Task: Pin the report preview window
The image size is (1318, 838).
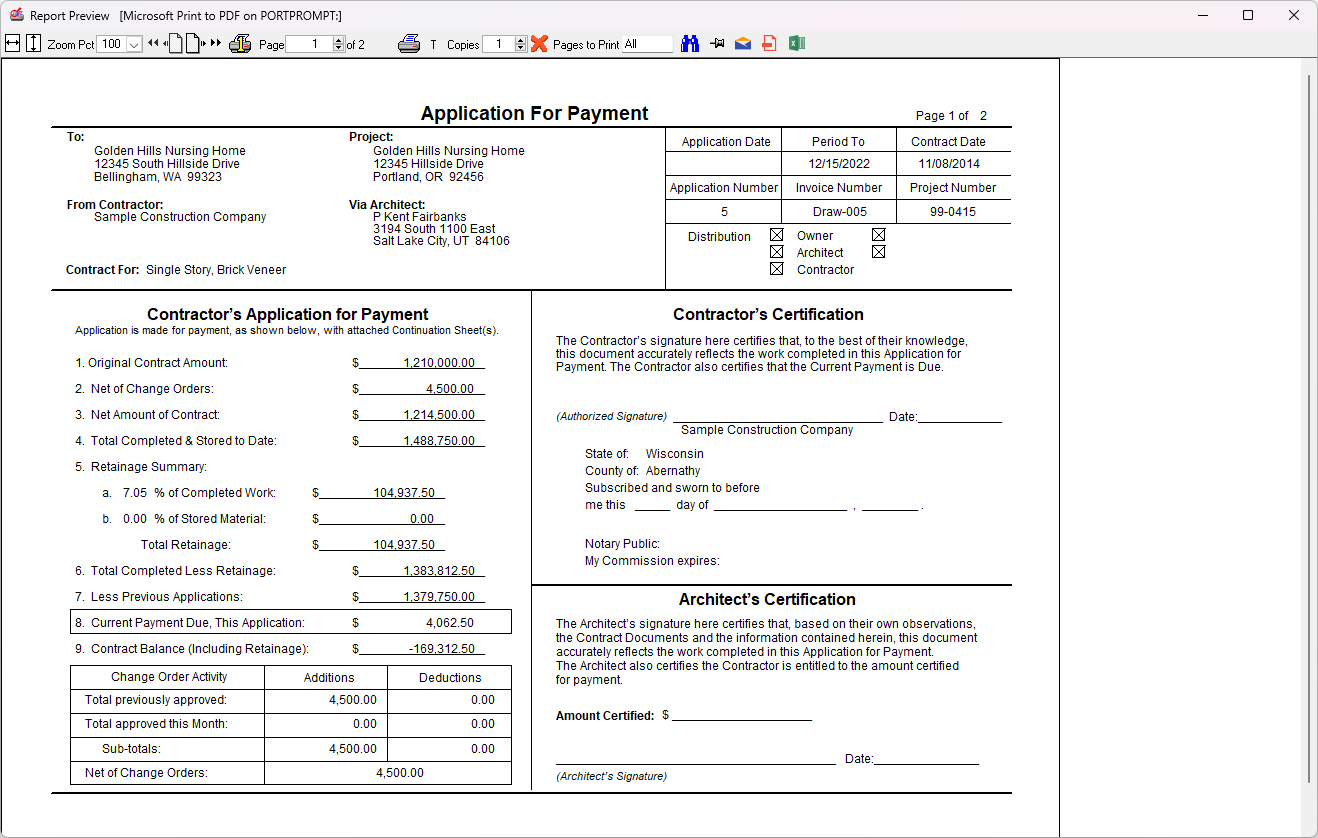Action: 716,43
